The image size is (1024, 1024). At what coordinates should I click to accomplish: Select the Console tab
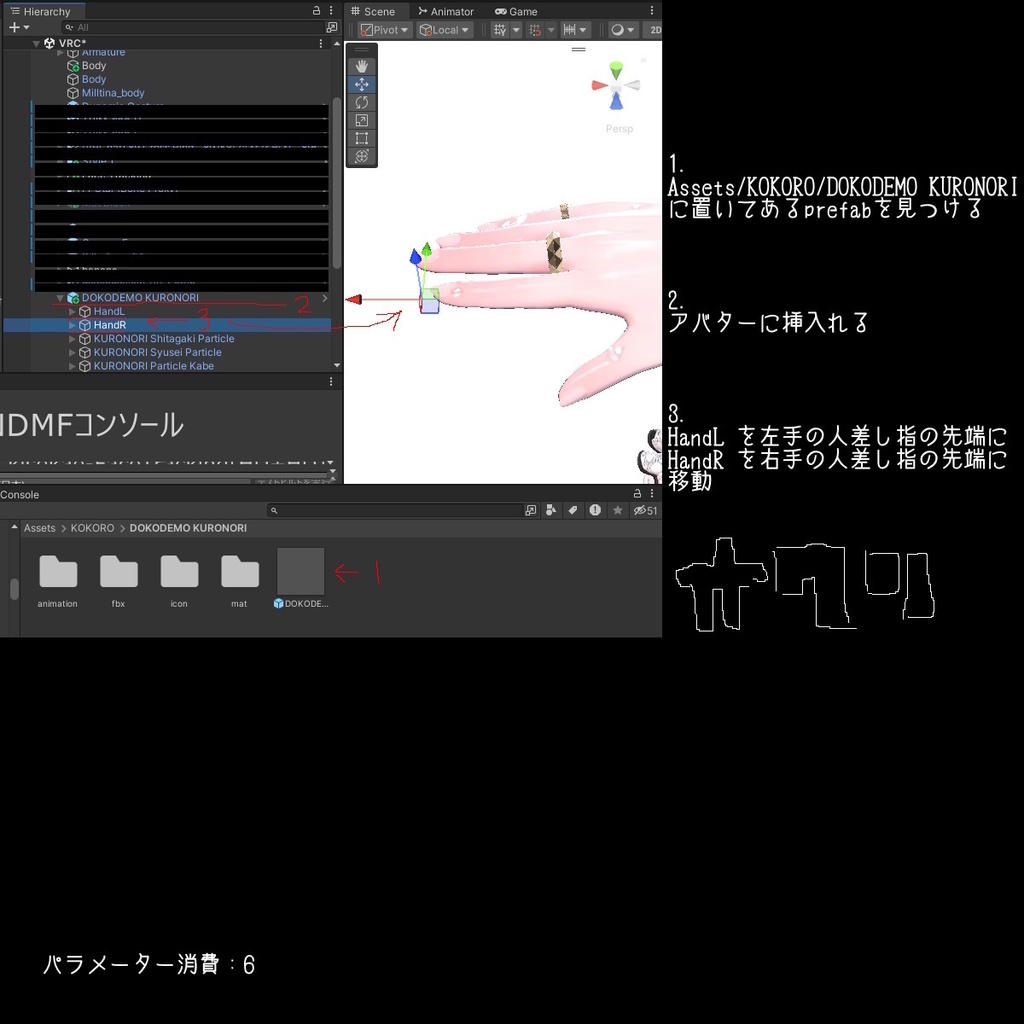[x=20, y=494]
